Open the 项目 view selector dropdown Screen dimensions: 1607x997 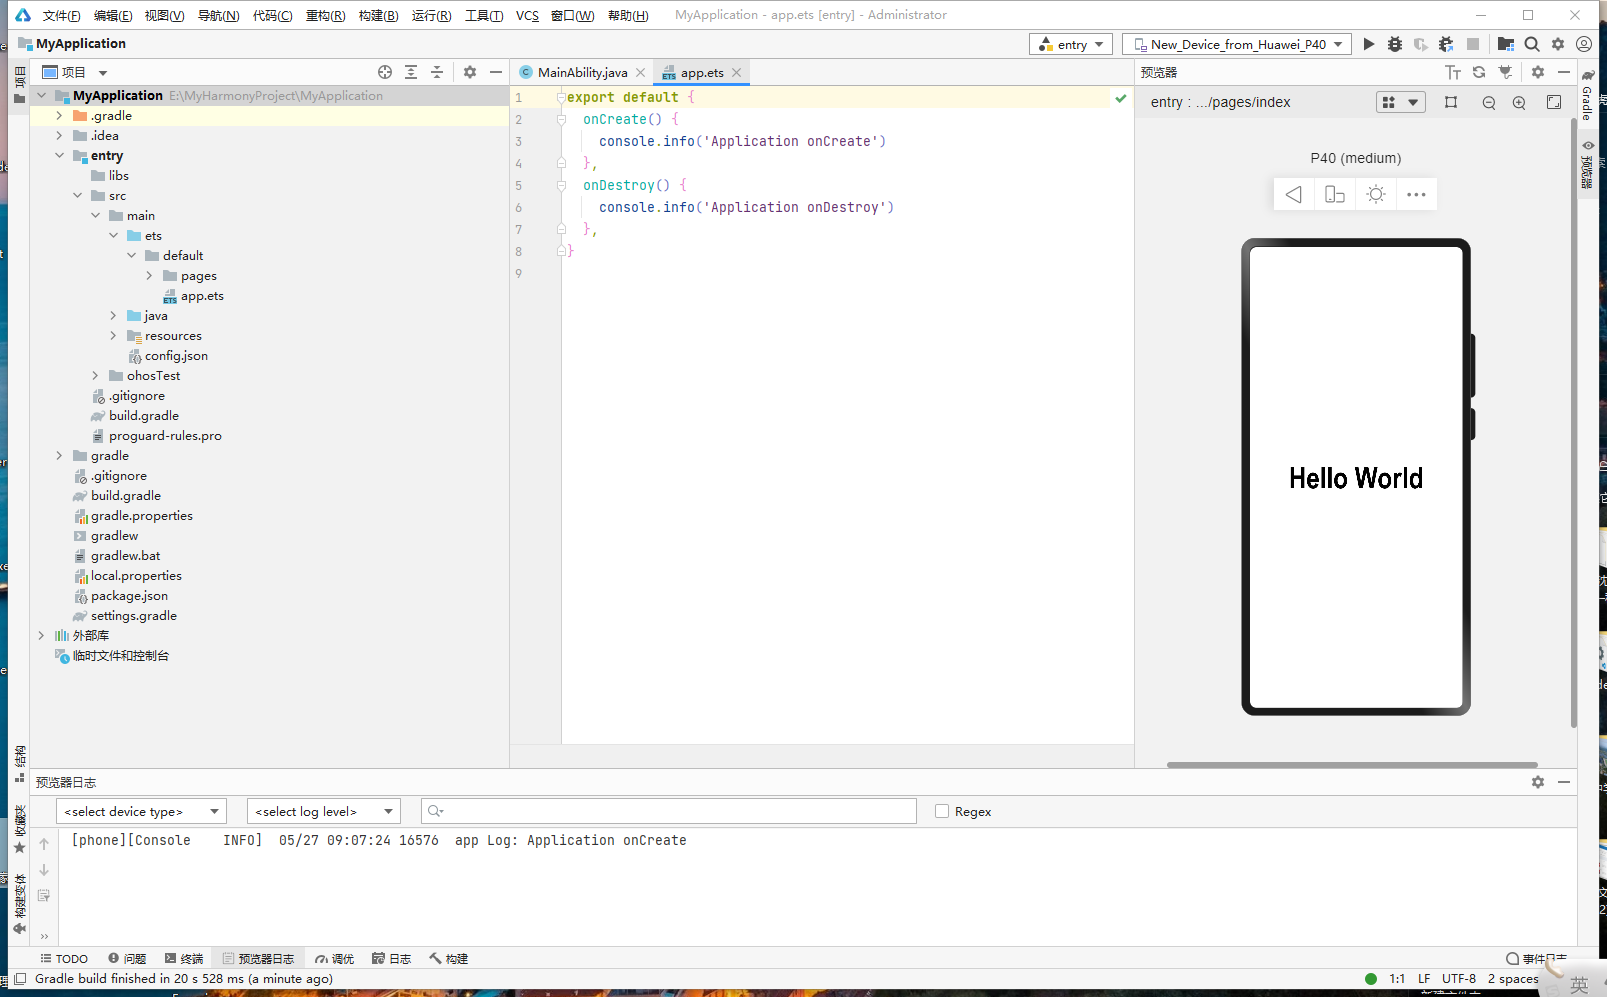pos(74,72)
